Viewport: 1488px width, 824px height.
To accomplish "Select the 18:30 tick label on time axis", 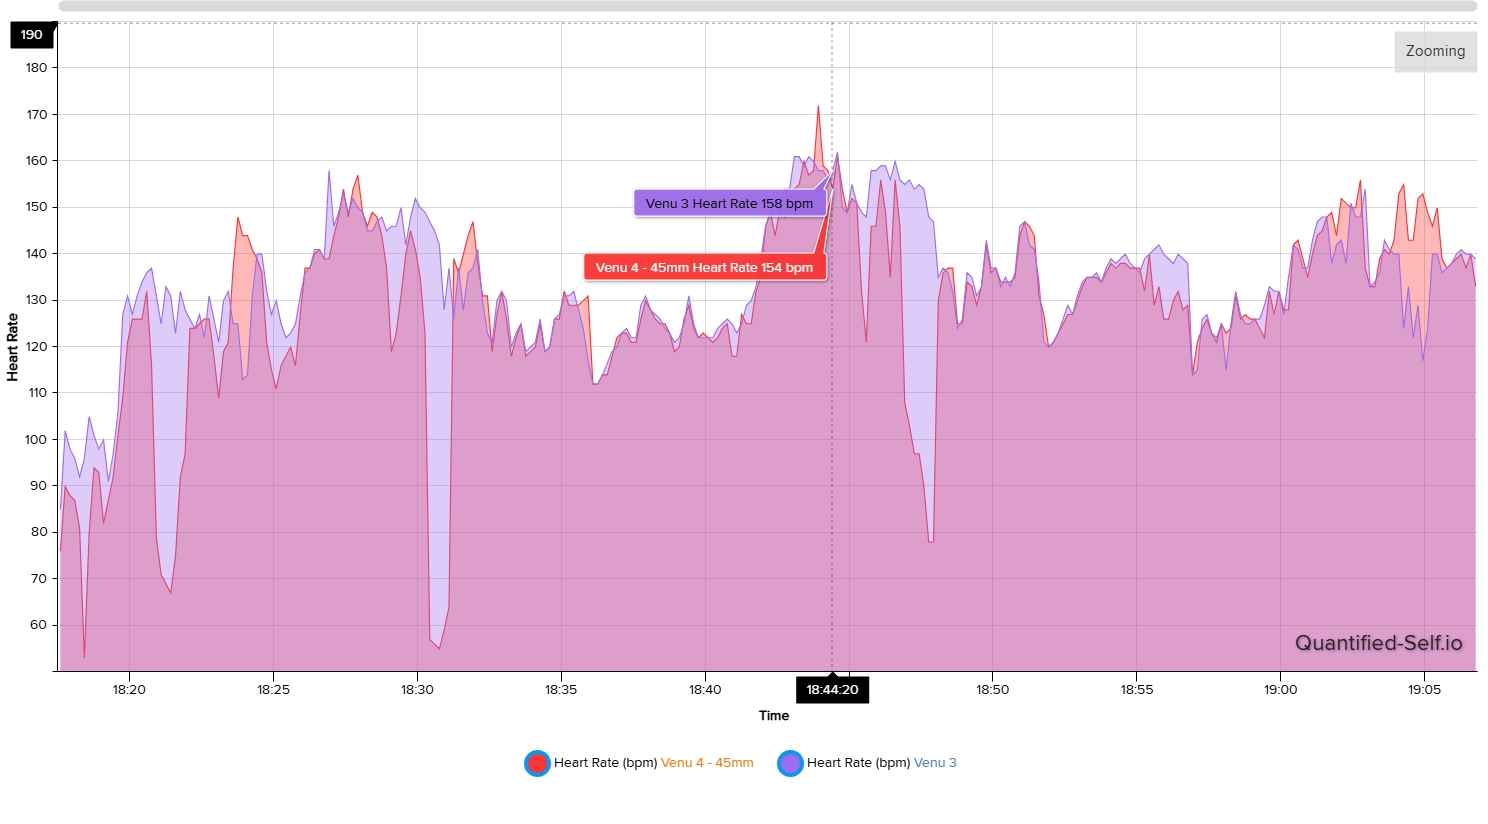I will point(417,690).
